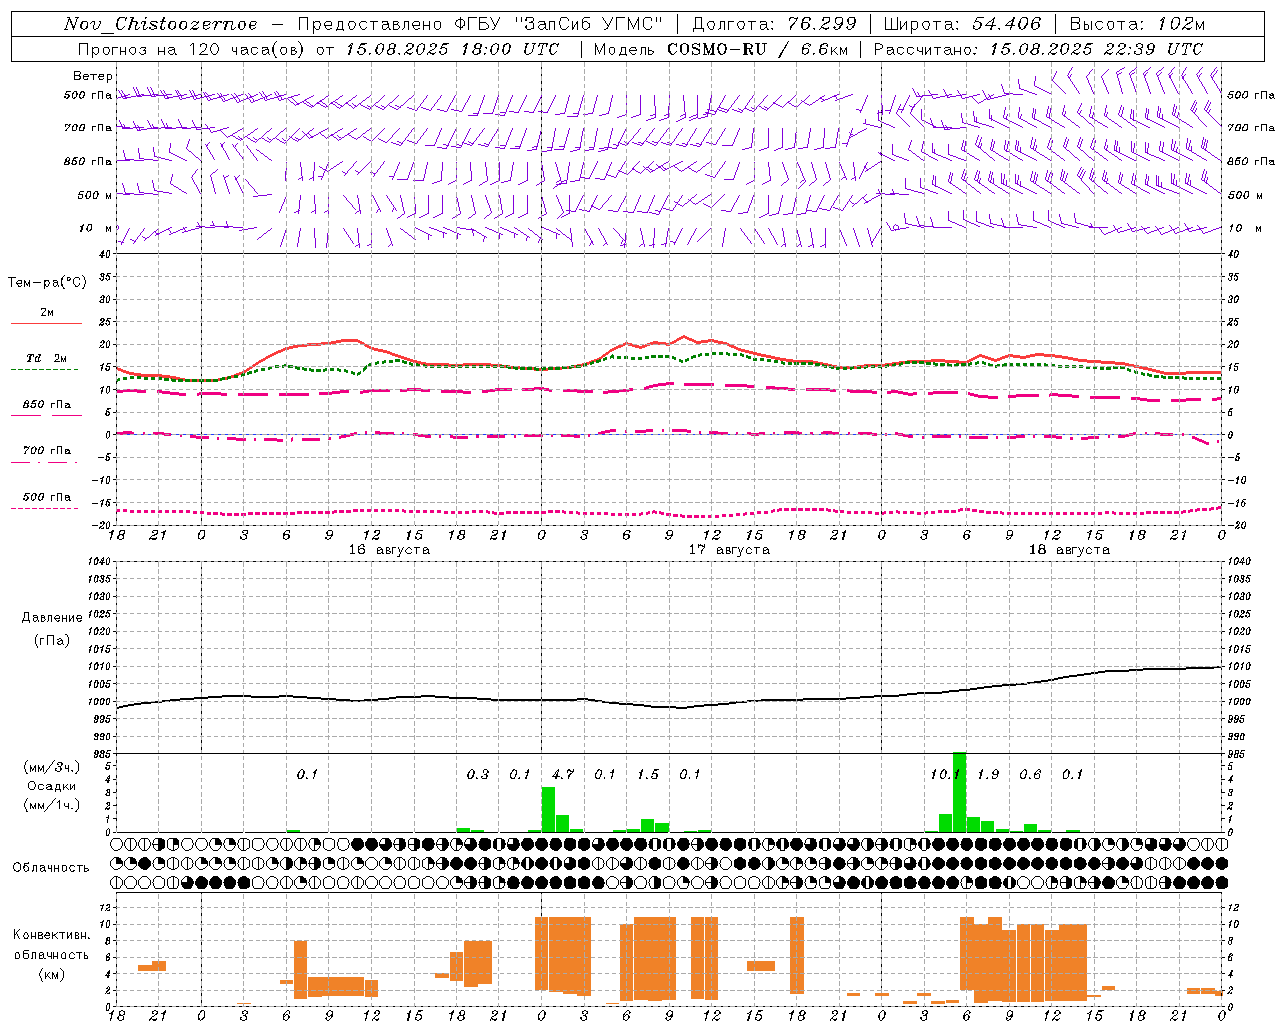This screenshot has width=1280, height=1024.
Task: Click the Ветер wind panel label
Action: pos(92,76)
